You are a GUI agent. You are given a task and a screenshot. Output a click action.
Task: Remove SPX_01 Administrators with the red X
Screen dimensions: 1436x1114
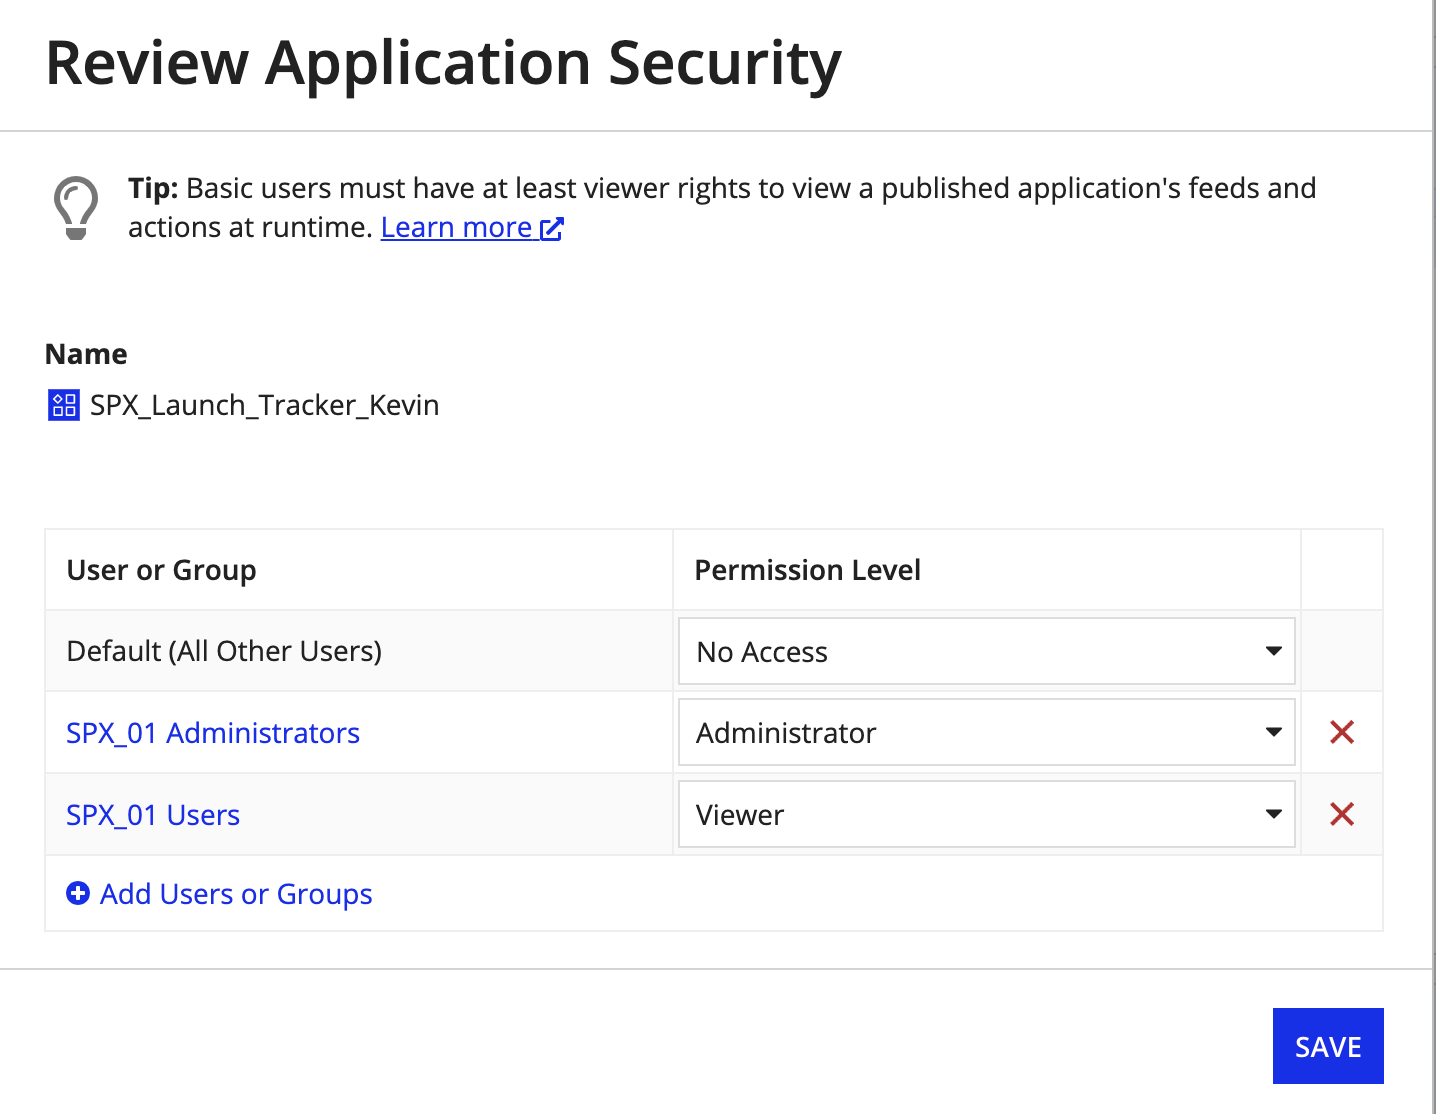click(1342, 732)
